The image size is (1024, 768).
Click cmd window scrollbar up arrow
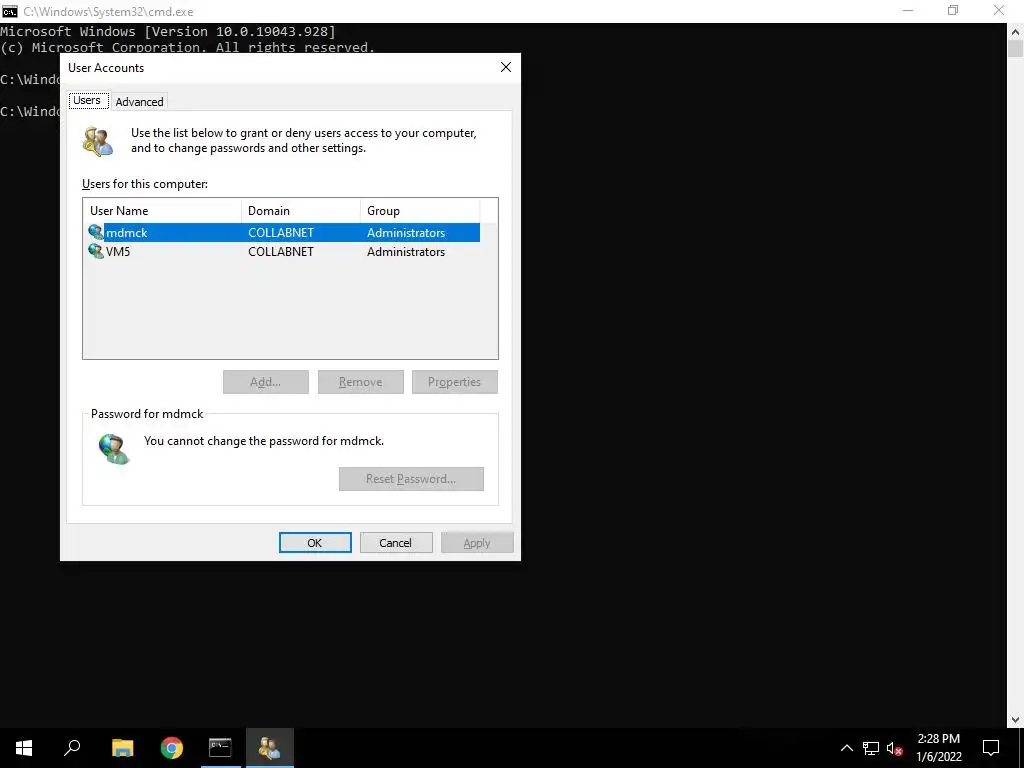[x=1016, y=31]
